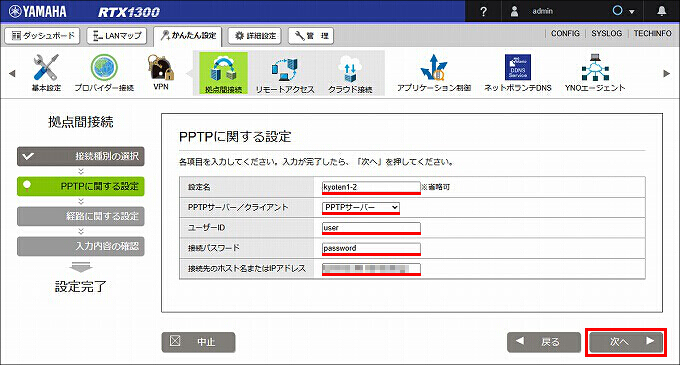Click the YAMAHA logo
The height and width of the screenshot is (365, 680).
[x=38, y=11]
